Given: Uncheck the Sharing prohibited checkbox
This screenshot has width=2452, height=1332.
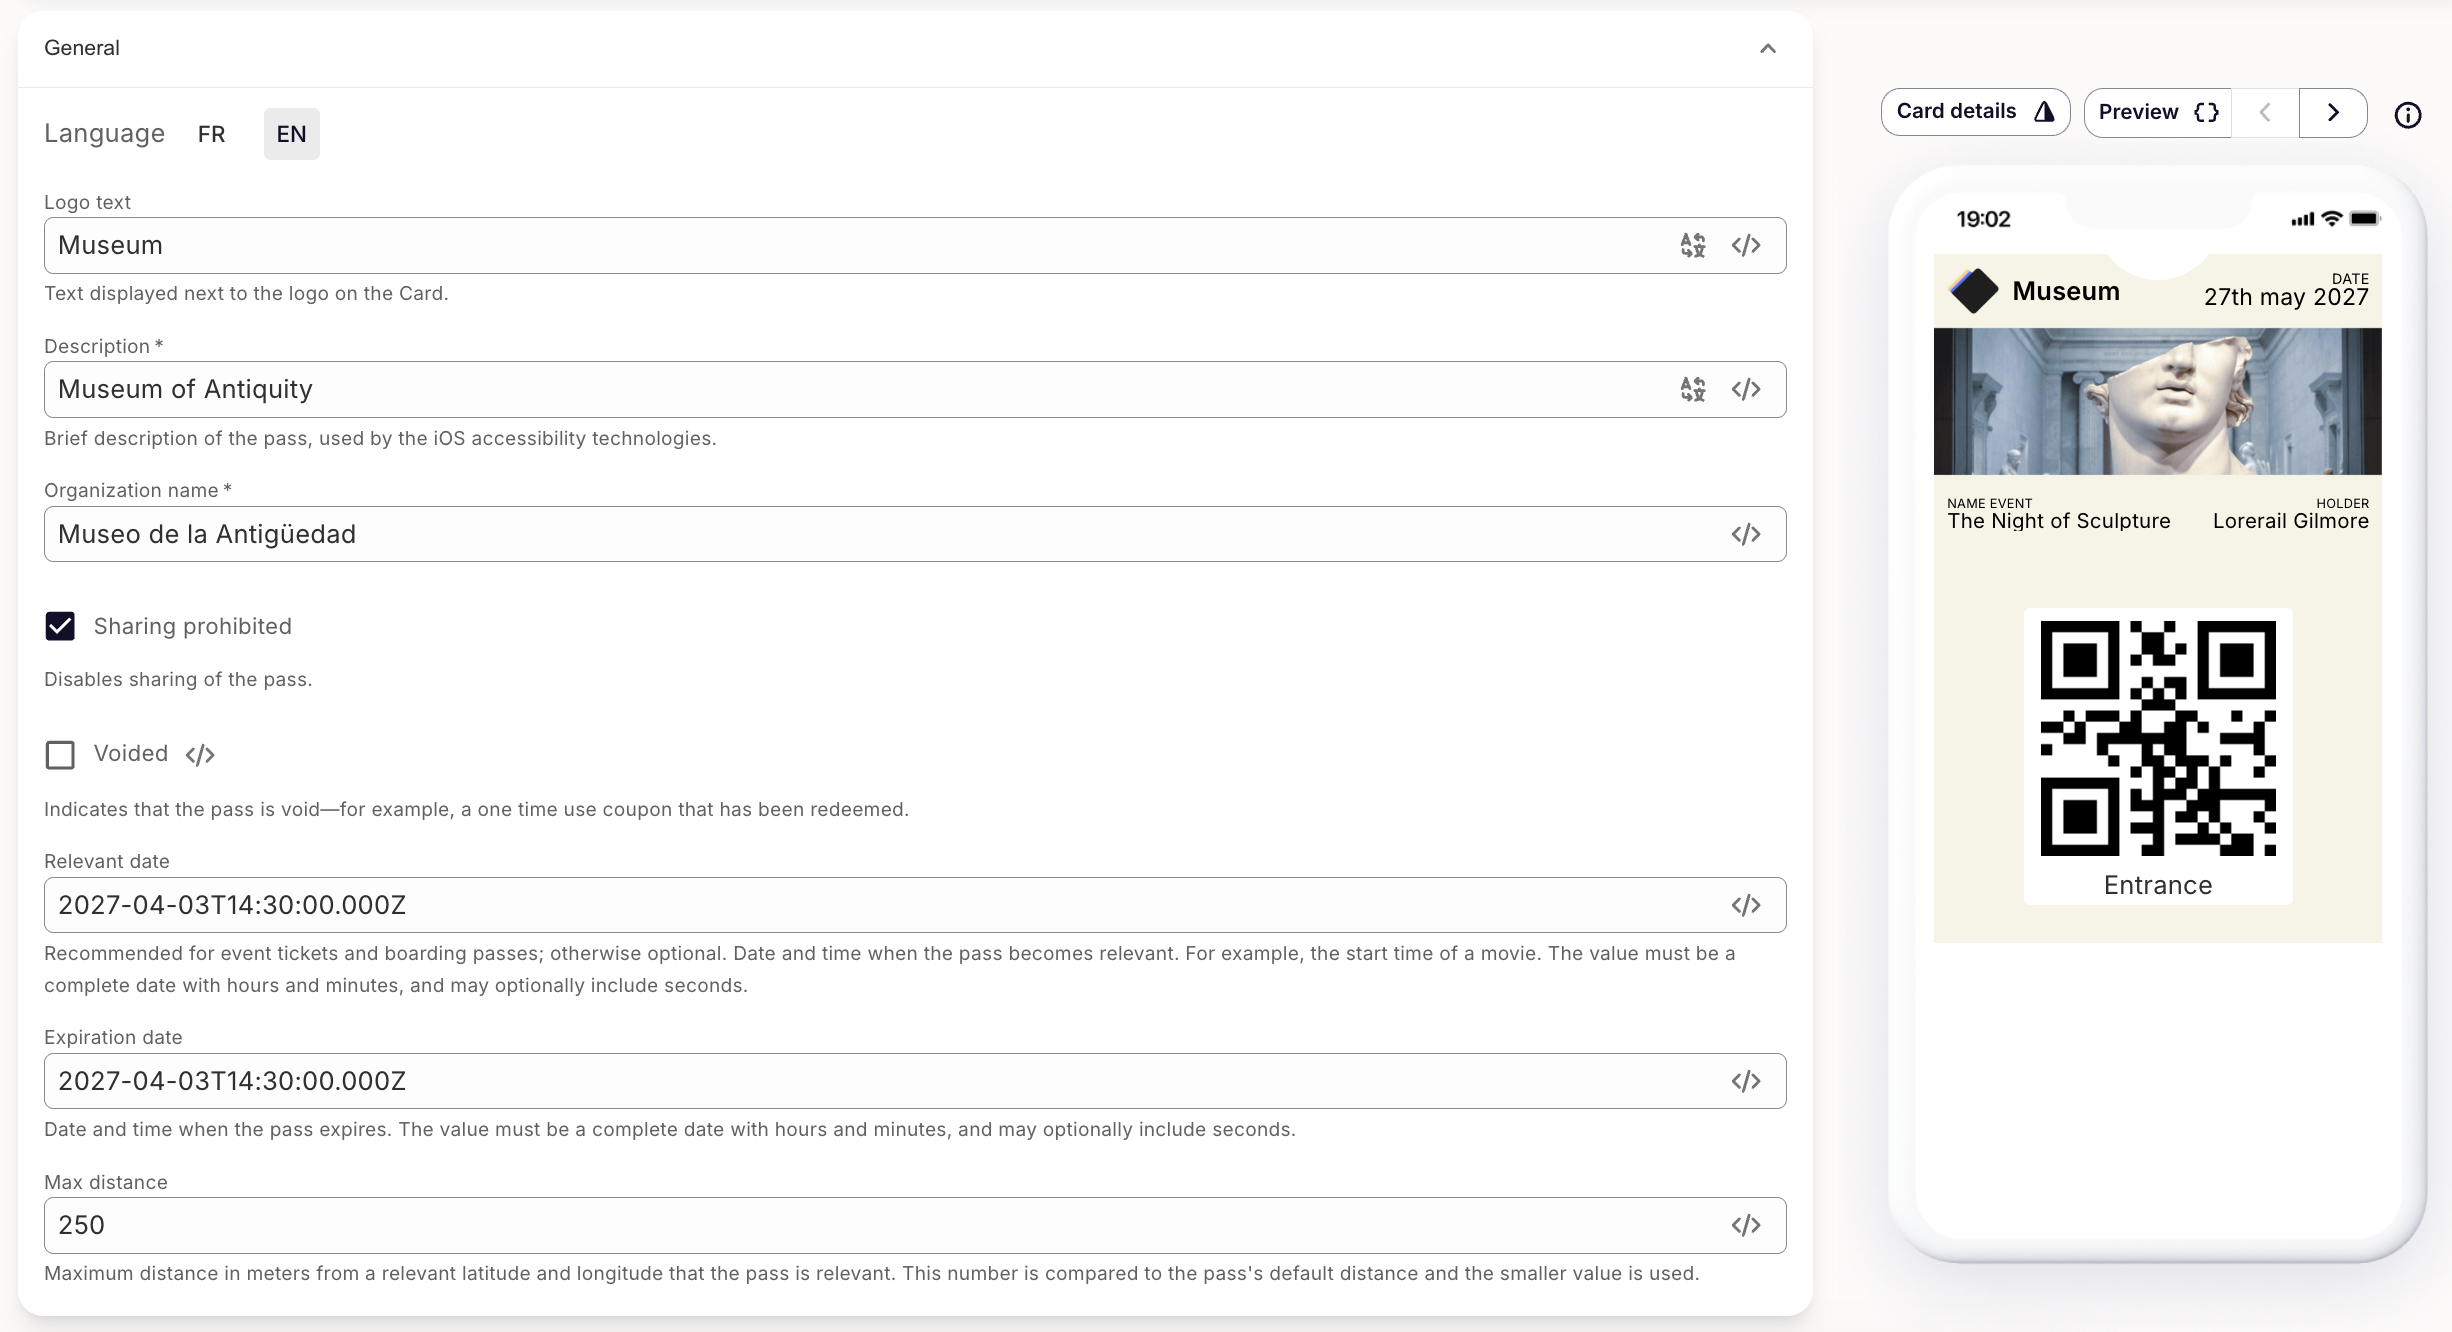Looking at the screenshot, I should [x=60, y=626].
